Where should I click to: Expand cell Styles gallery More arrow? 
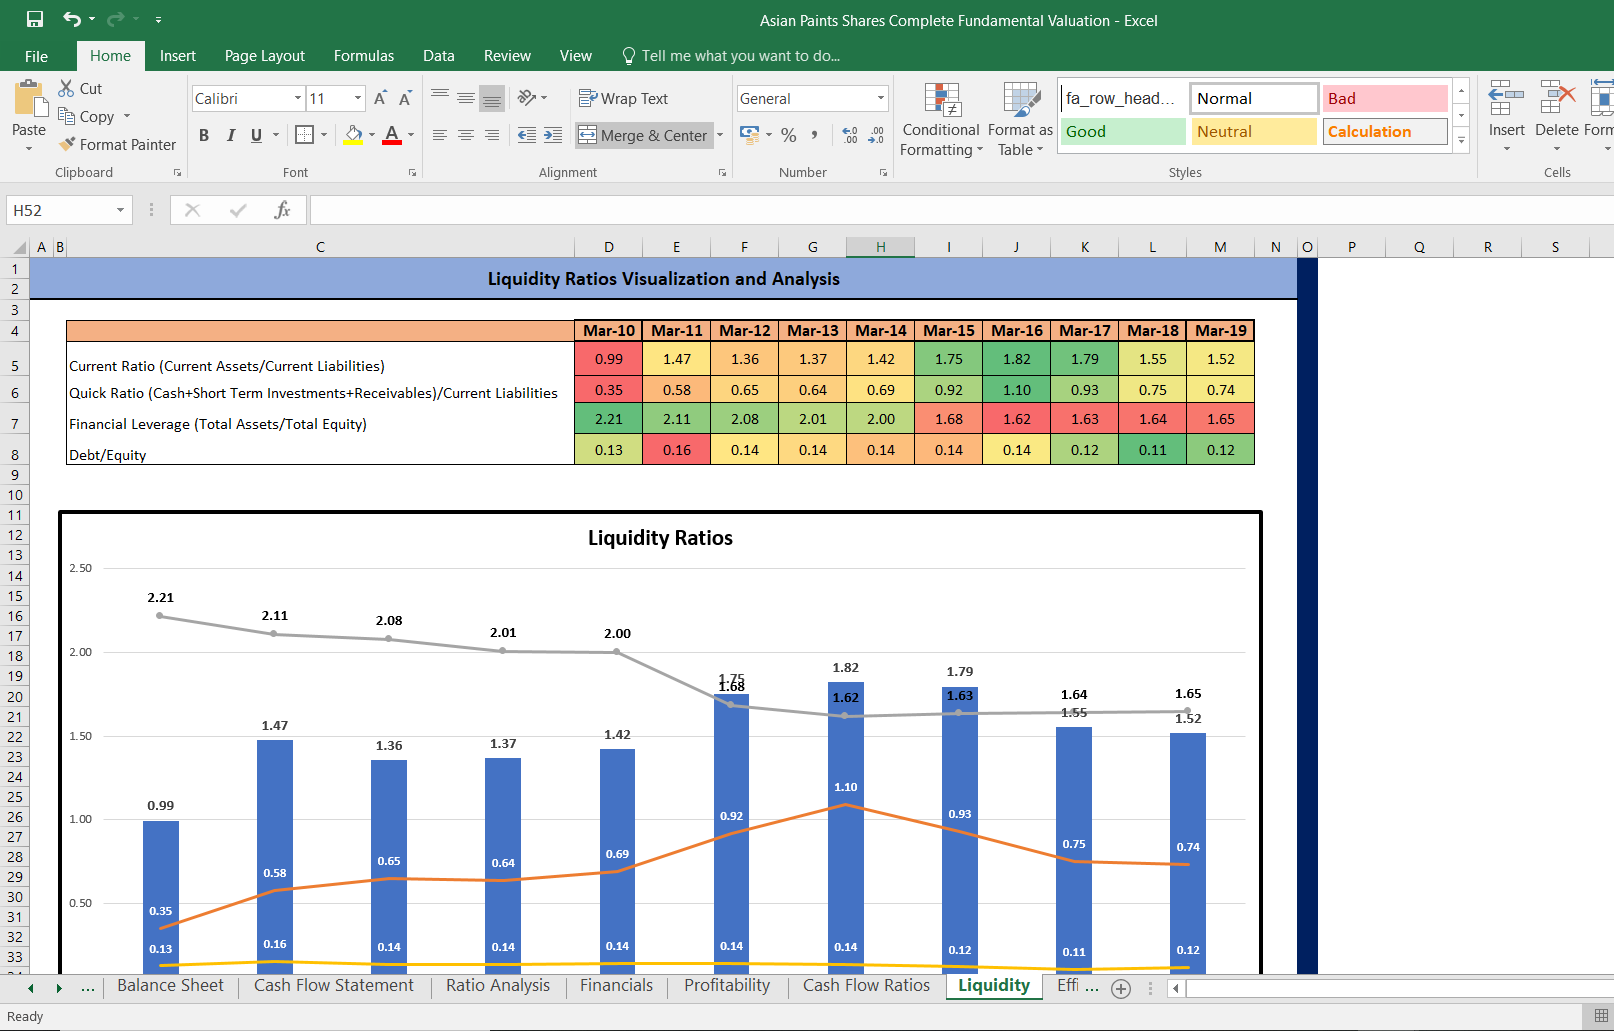coord(1462,141)
